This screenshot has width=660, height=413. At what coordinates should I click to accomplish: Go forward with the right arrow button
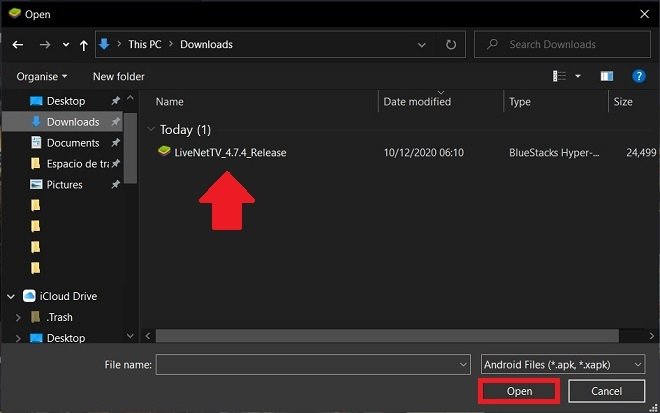click(45, 45)
